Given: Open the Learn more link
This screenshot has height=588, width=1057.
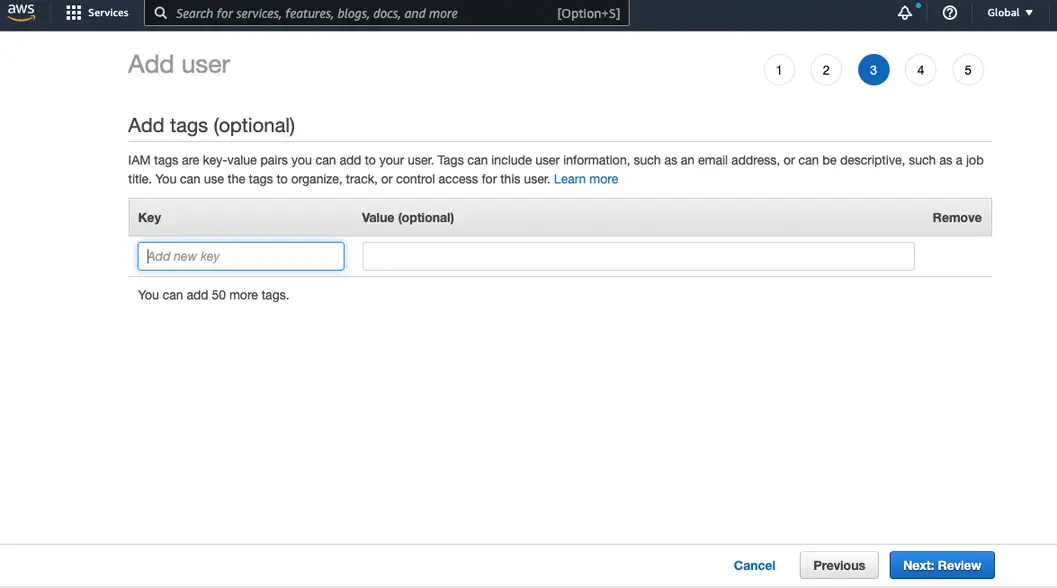Looking at the screenshot, I should (586, 179).
